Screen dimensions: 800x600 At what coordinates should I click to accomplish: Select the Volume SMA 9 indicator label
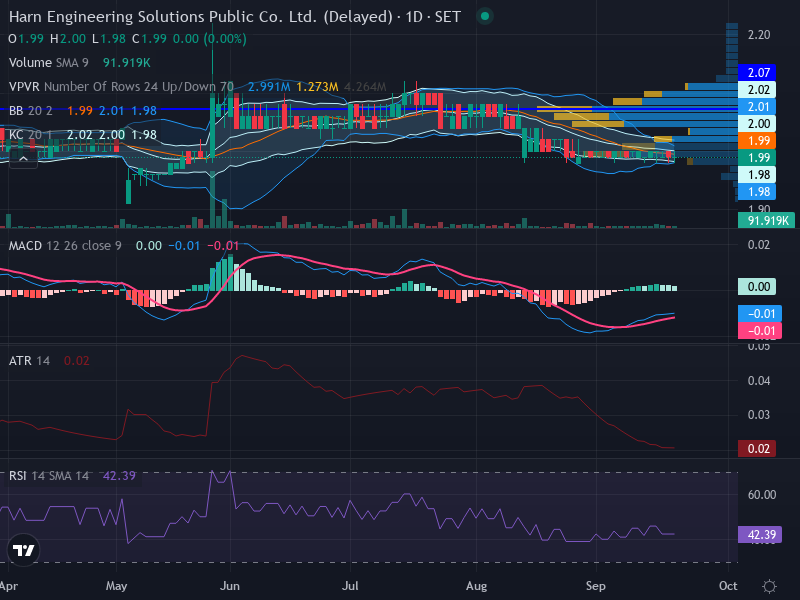click(x=48, y=63)
